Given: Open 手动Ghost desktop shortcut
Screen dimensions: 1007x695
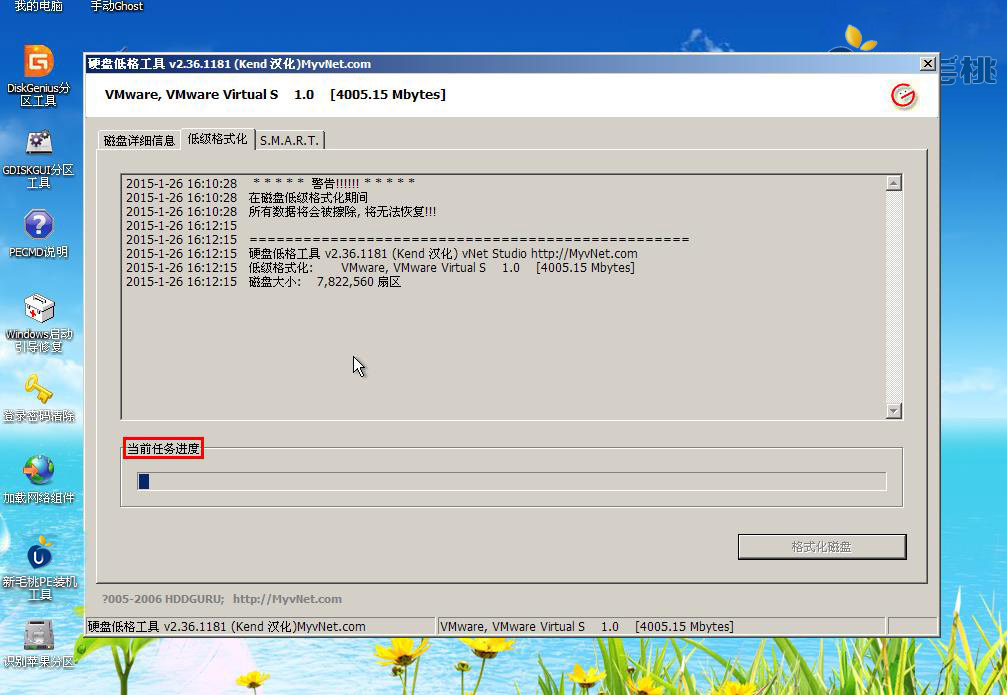Looking at the screenshot, I should click(116, 6).
